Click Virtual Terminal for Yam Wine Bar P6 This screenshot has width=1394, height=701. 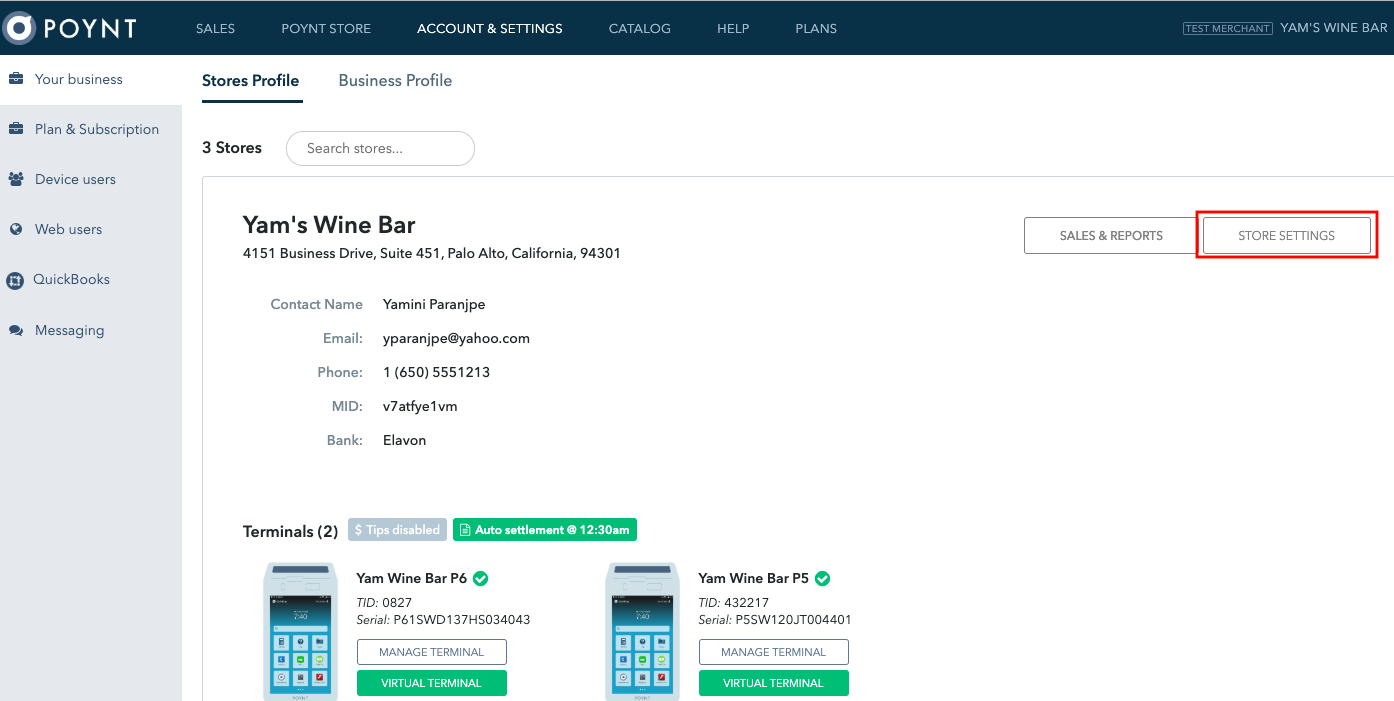[432, 683]
